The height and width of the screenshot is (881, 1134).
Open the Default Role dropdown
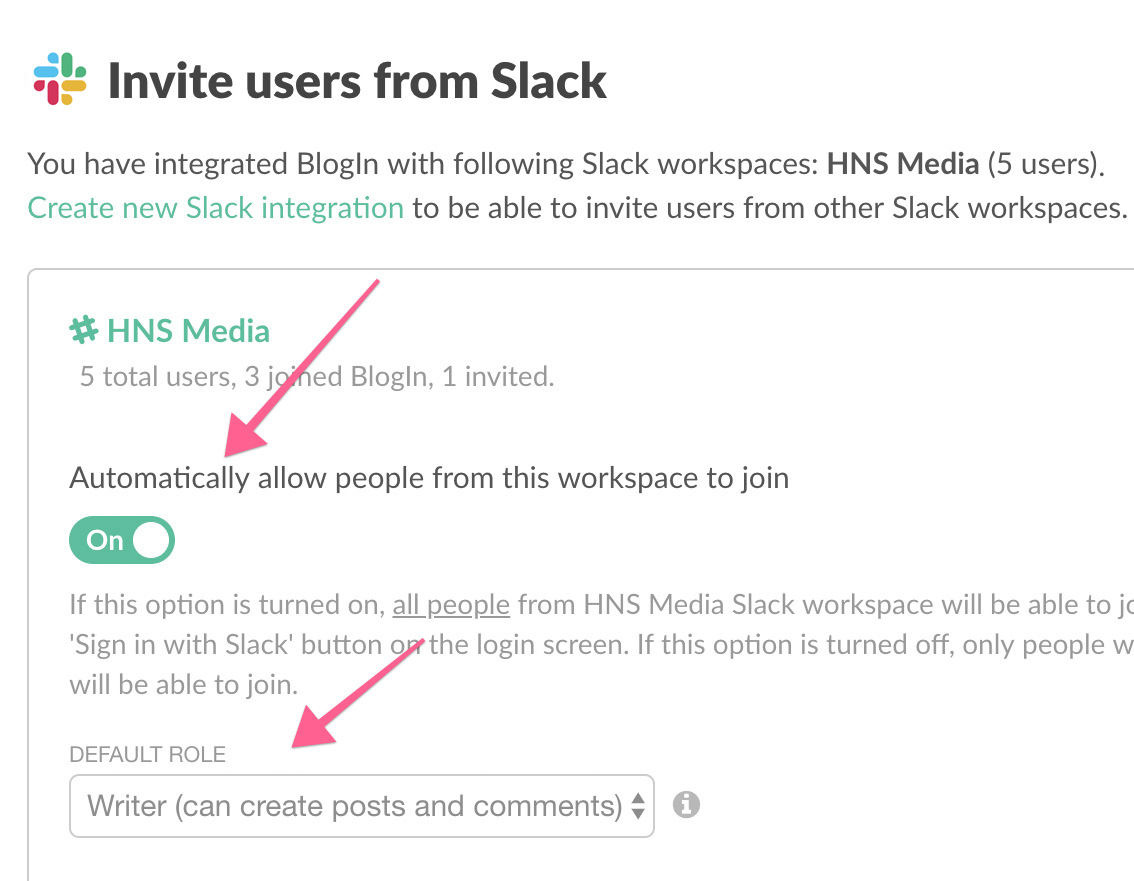pos(361,805)
